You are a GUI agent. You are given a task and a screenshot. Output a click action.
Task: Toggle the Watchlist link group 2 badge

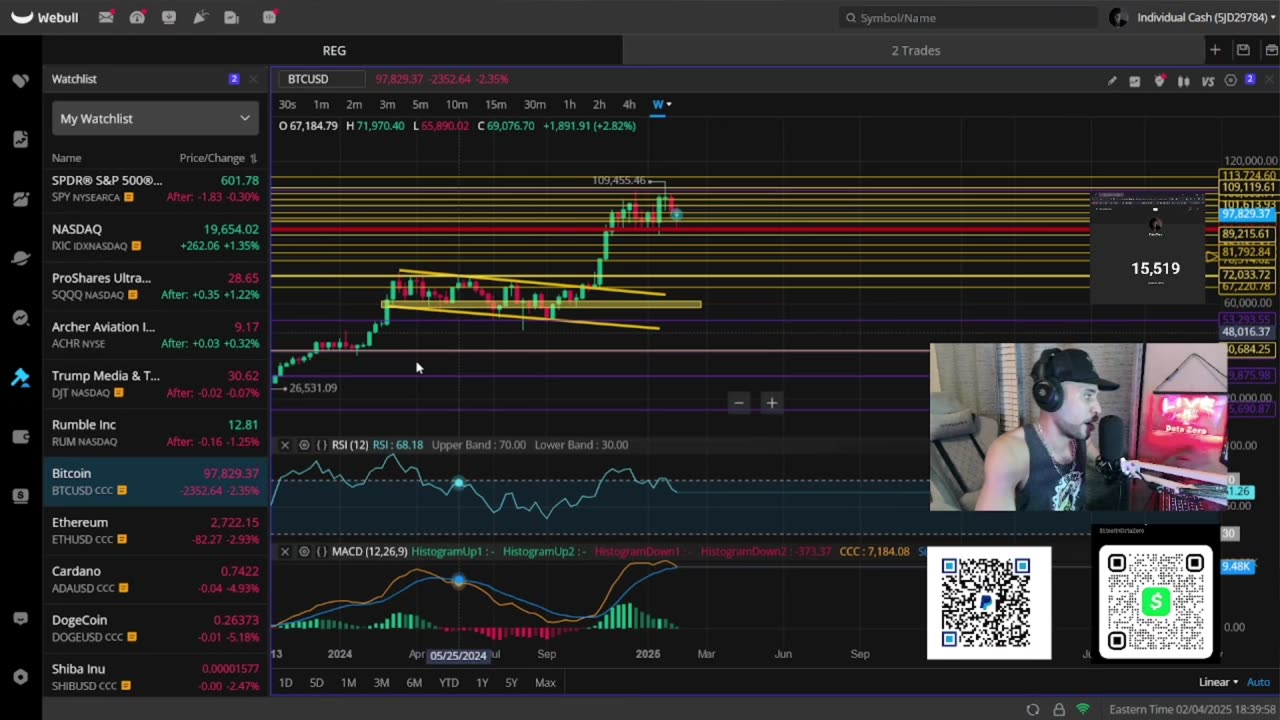234,79
